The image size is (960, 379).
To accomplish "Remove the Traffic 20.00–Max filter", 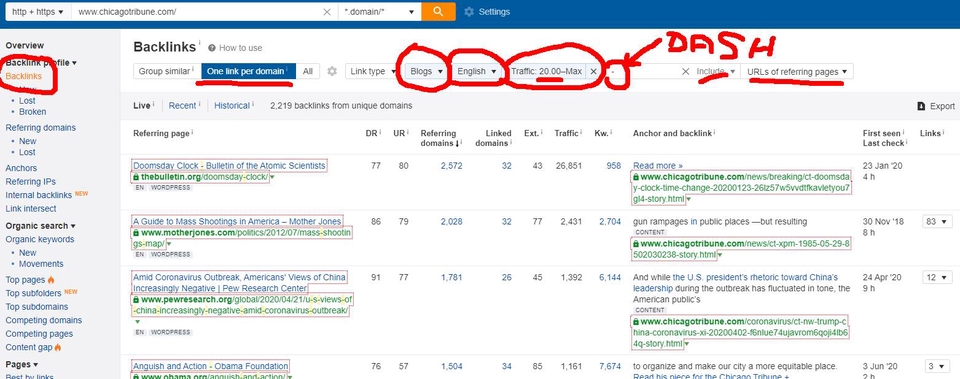I will click(x=593, y=72).
